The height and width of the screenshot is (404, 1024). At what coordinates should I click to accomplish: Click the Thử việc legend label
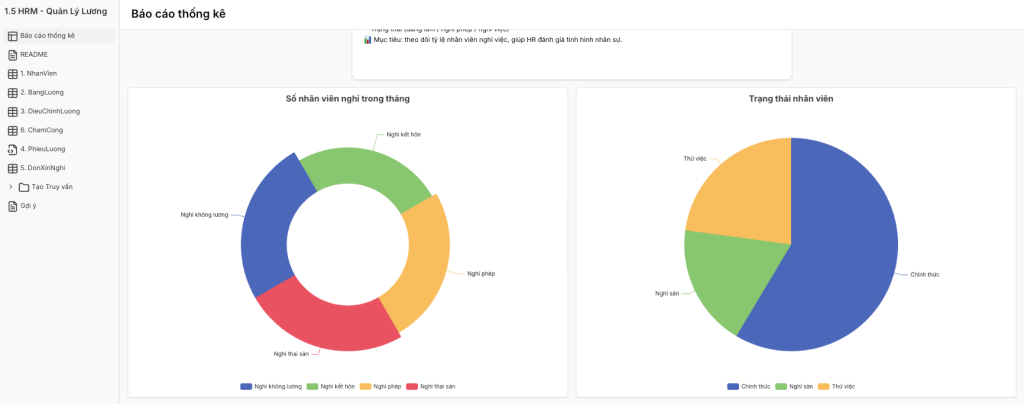(x=842, y=386)
